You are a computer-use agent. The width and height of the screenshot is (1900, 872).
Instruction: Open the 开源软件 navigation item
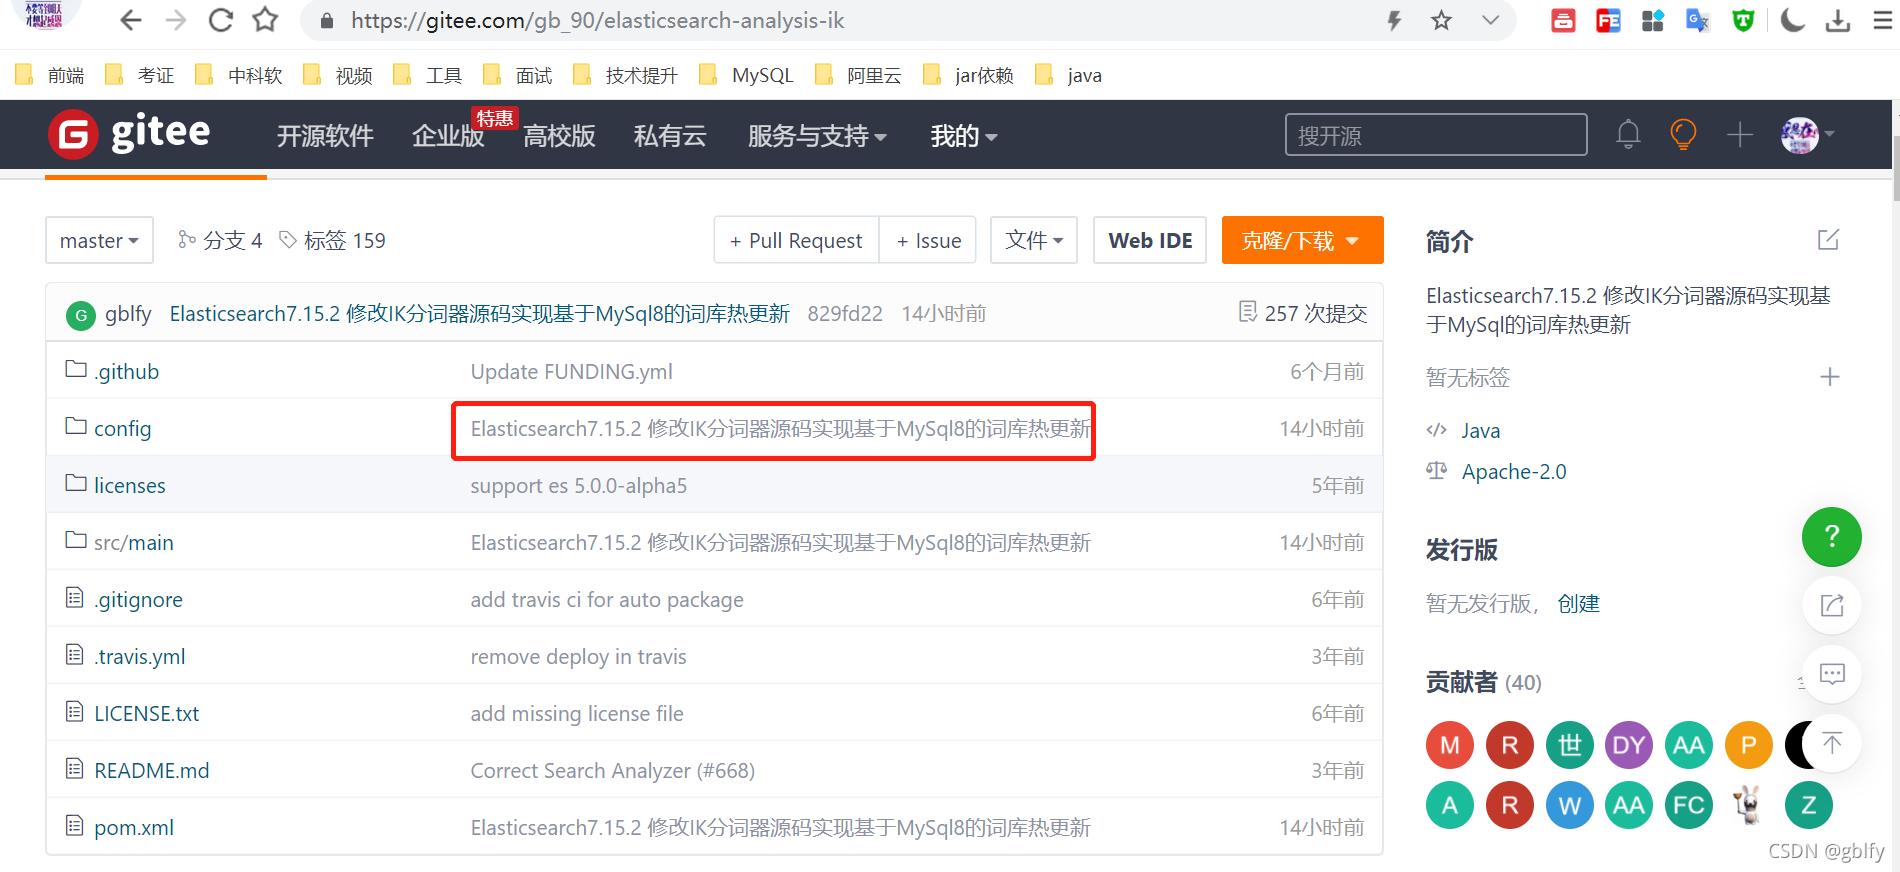coord(325,136)
